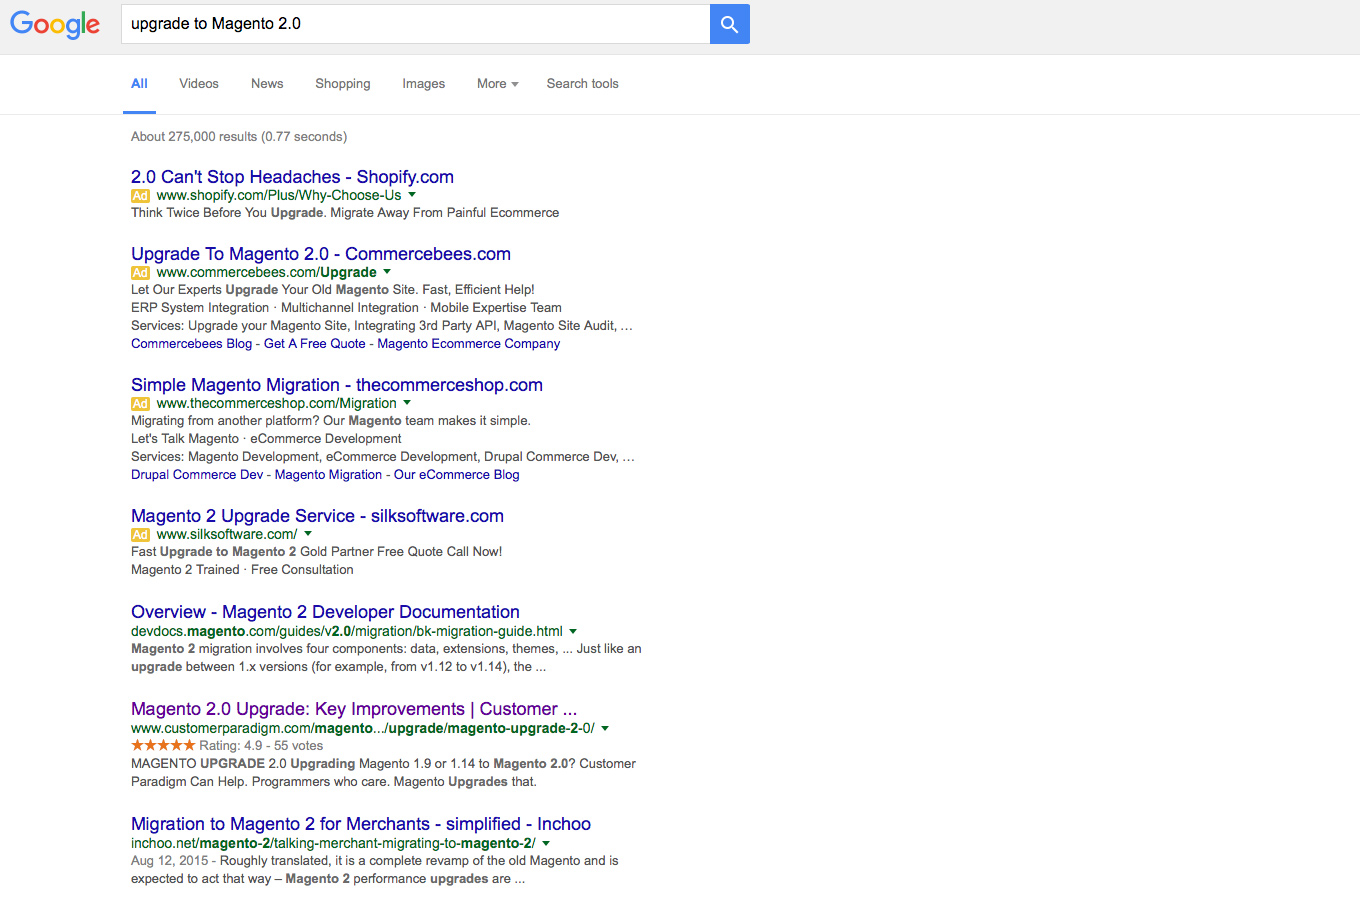The height and width of the screenshot is (903, 1360).
Task: Click the search input field
Action: click(x=415, y=24)
